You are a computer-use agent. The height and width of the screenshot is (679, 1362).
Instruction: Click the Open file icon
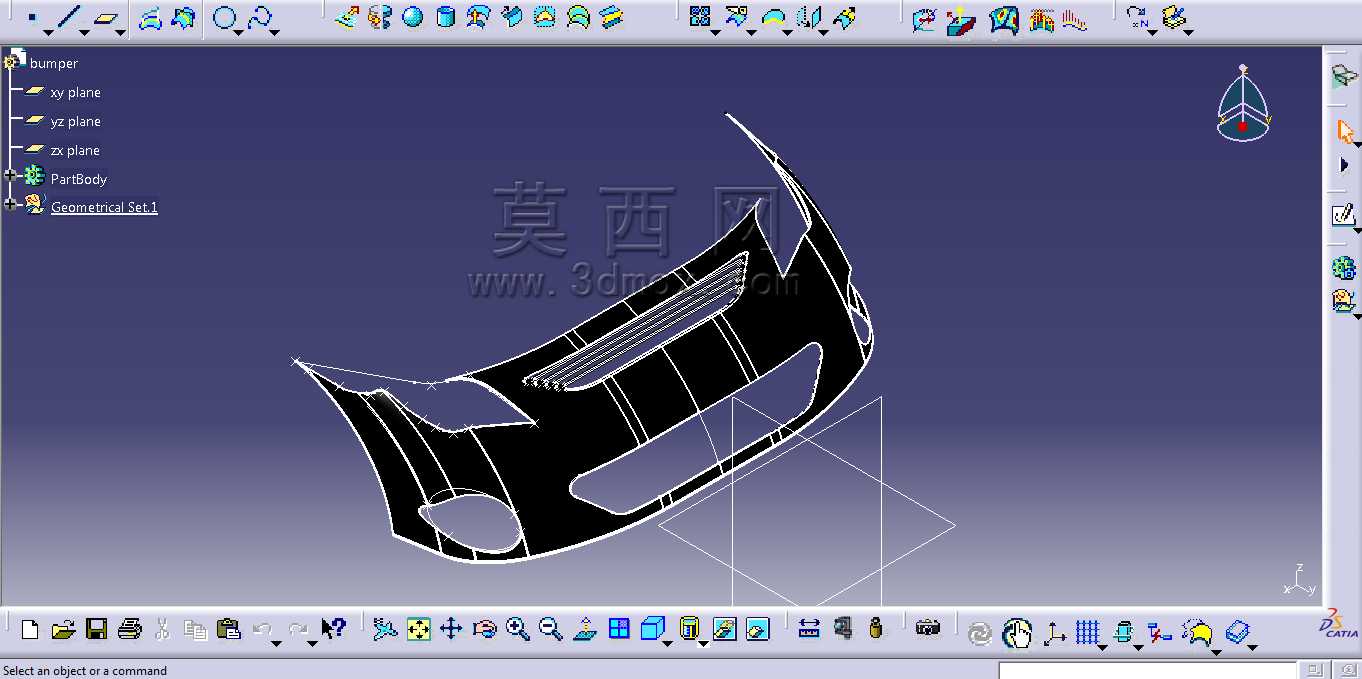63,629
